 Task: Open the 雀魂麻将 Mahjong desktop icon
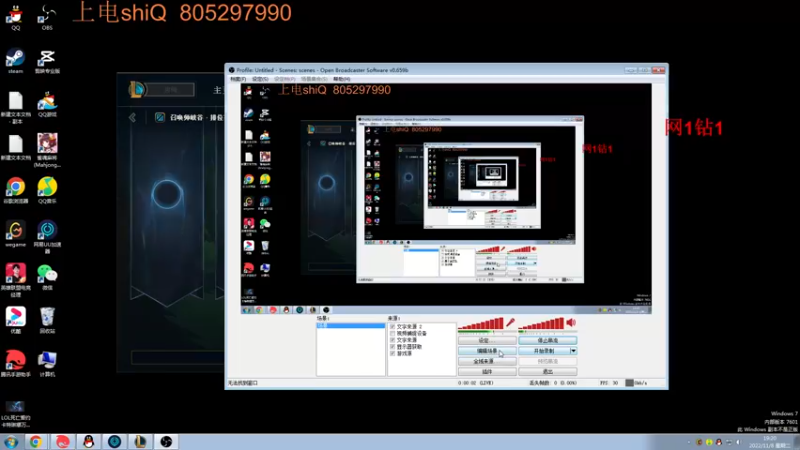[47, 151]
